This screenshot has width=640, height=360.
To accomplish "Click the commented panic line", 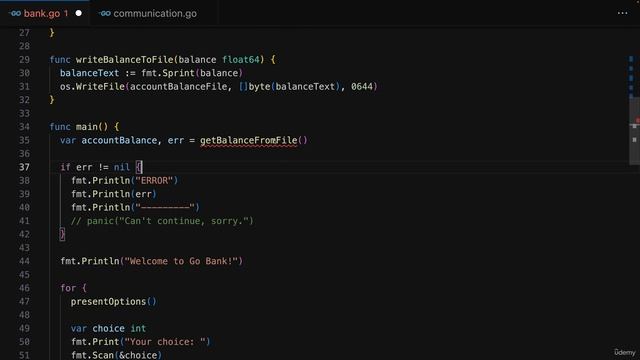I will 162,221.
